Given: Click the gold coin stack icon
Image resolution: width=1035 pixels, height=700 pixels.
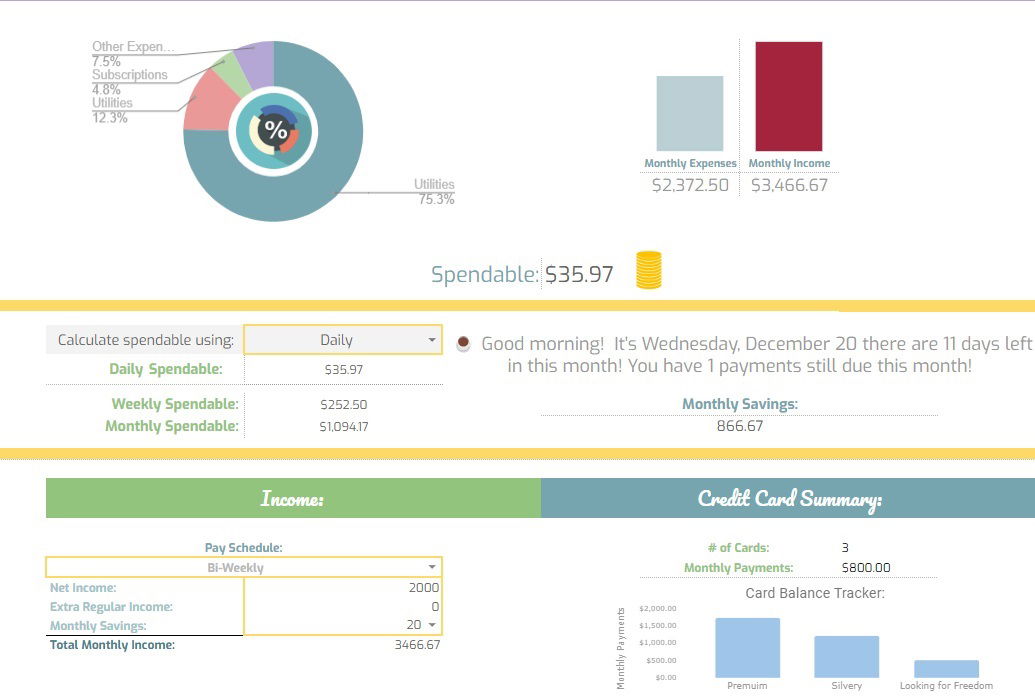Looking at the screenshot, I should pos(648,270).
